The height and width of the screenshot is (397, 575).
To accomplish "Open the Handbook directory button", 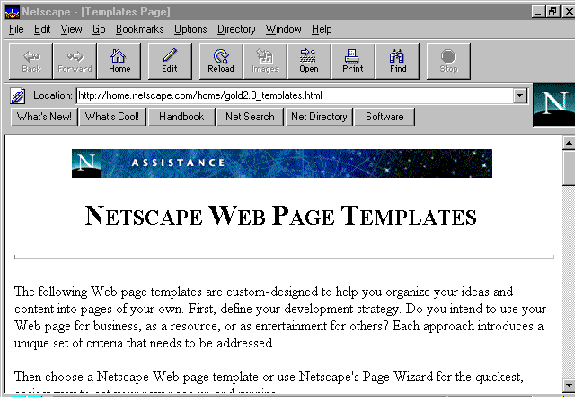I will click(x=182, y=117).
